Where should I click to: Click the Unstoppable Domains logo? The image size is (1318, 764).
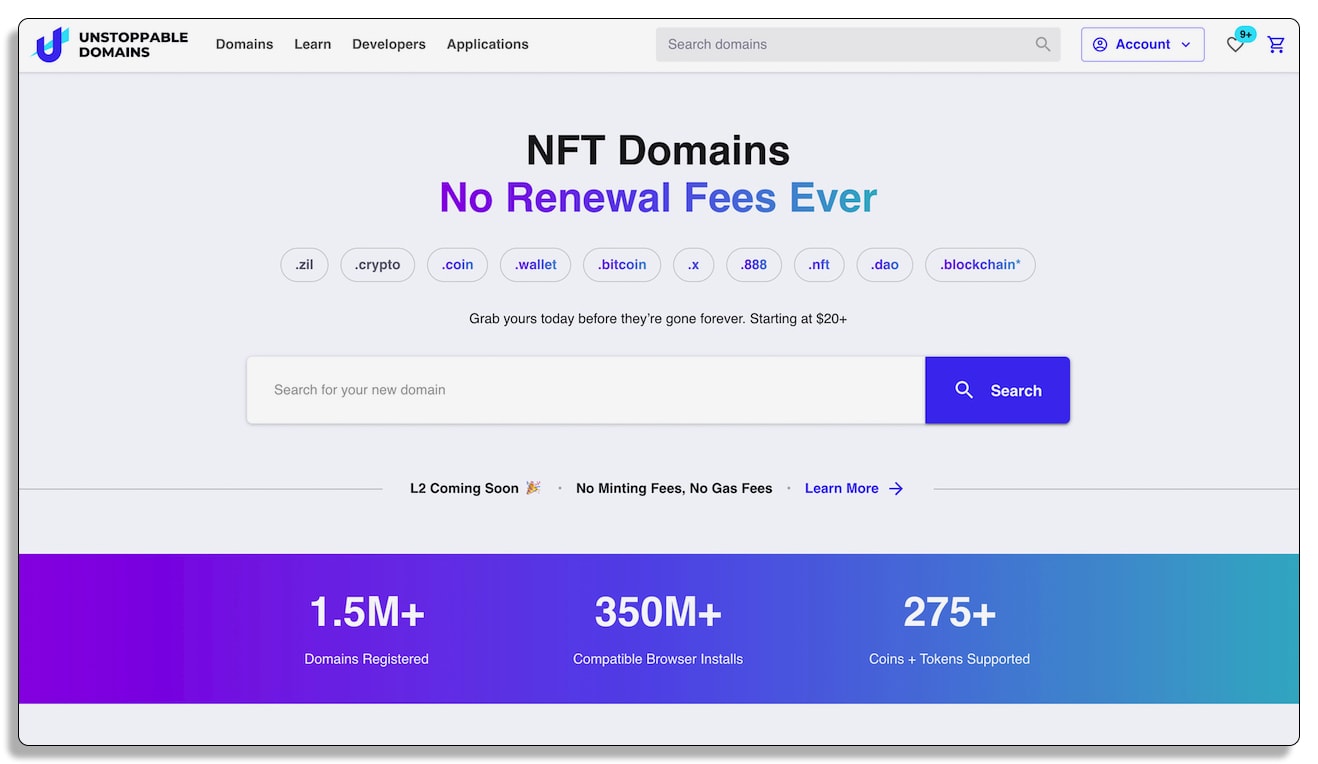(111, 44)
